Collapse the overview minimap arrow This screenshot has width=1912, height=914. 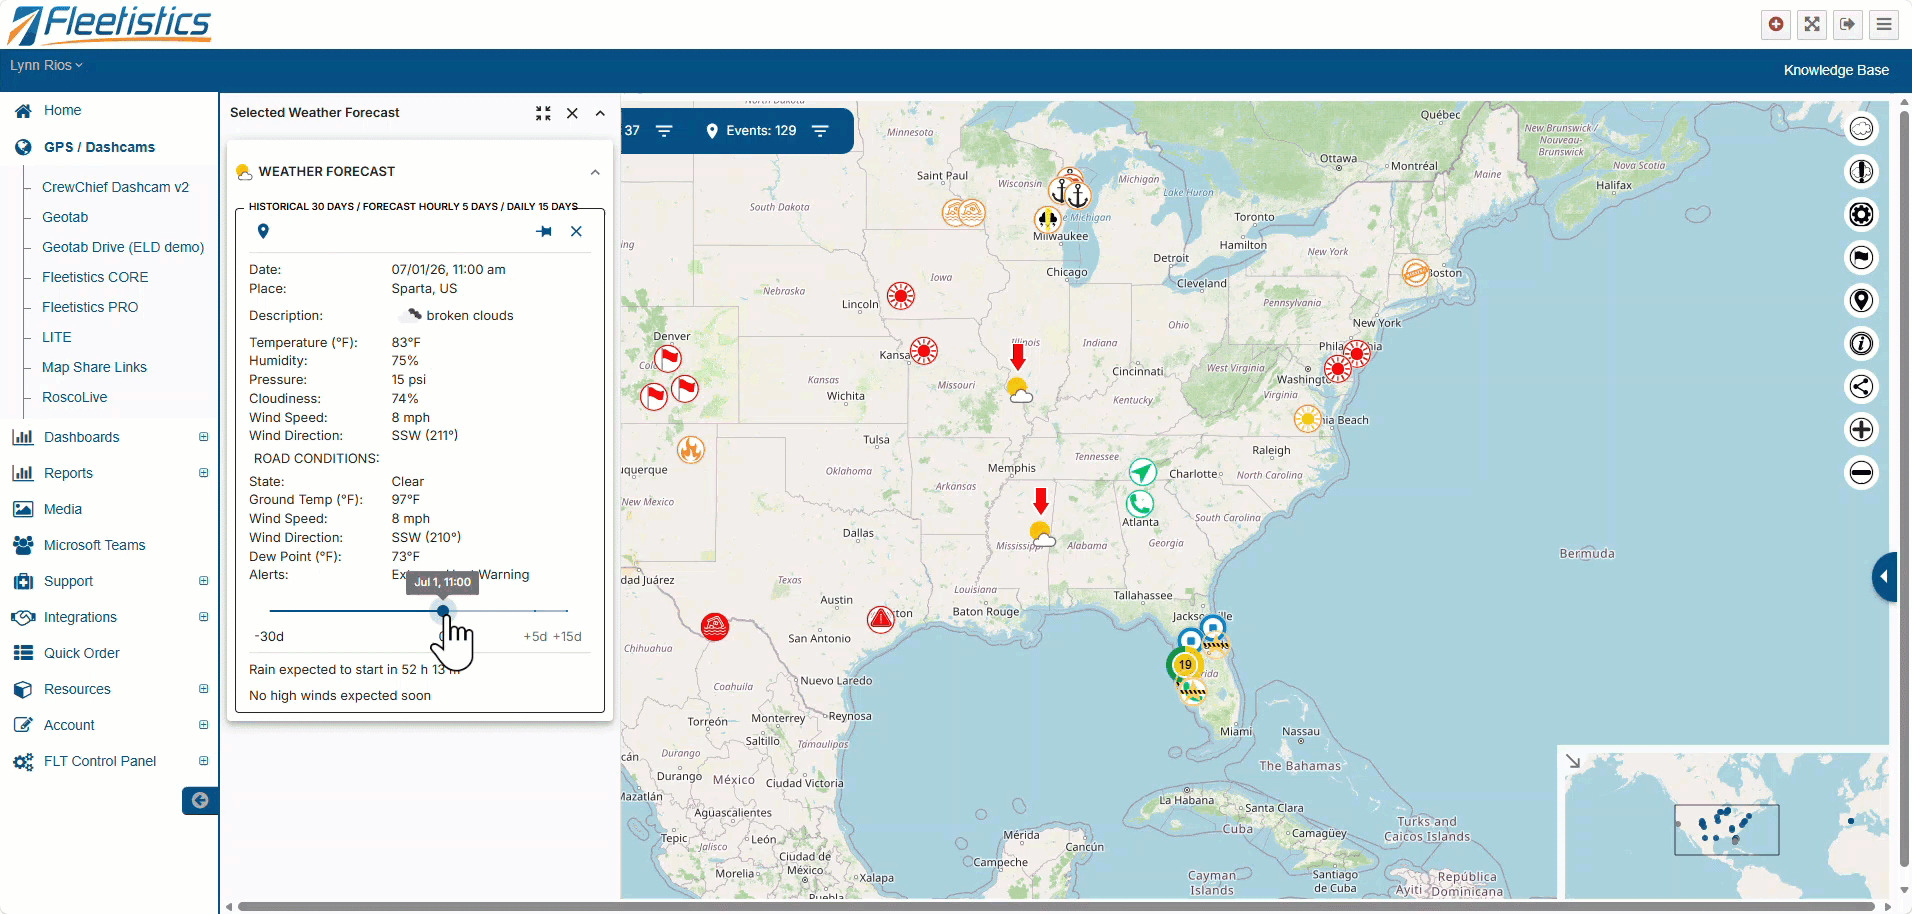(1573, 762)
